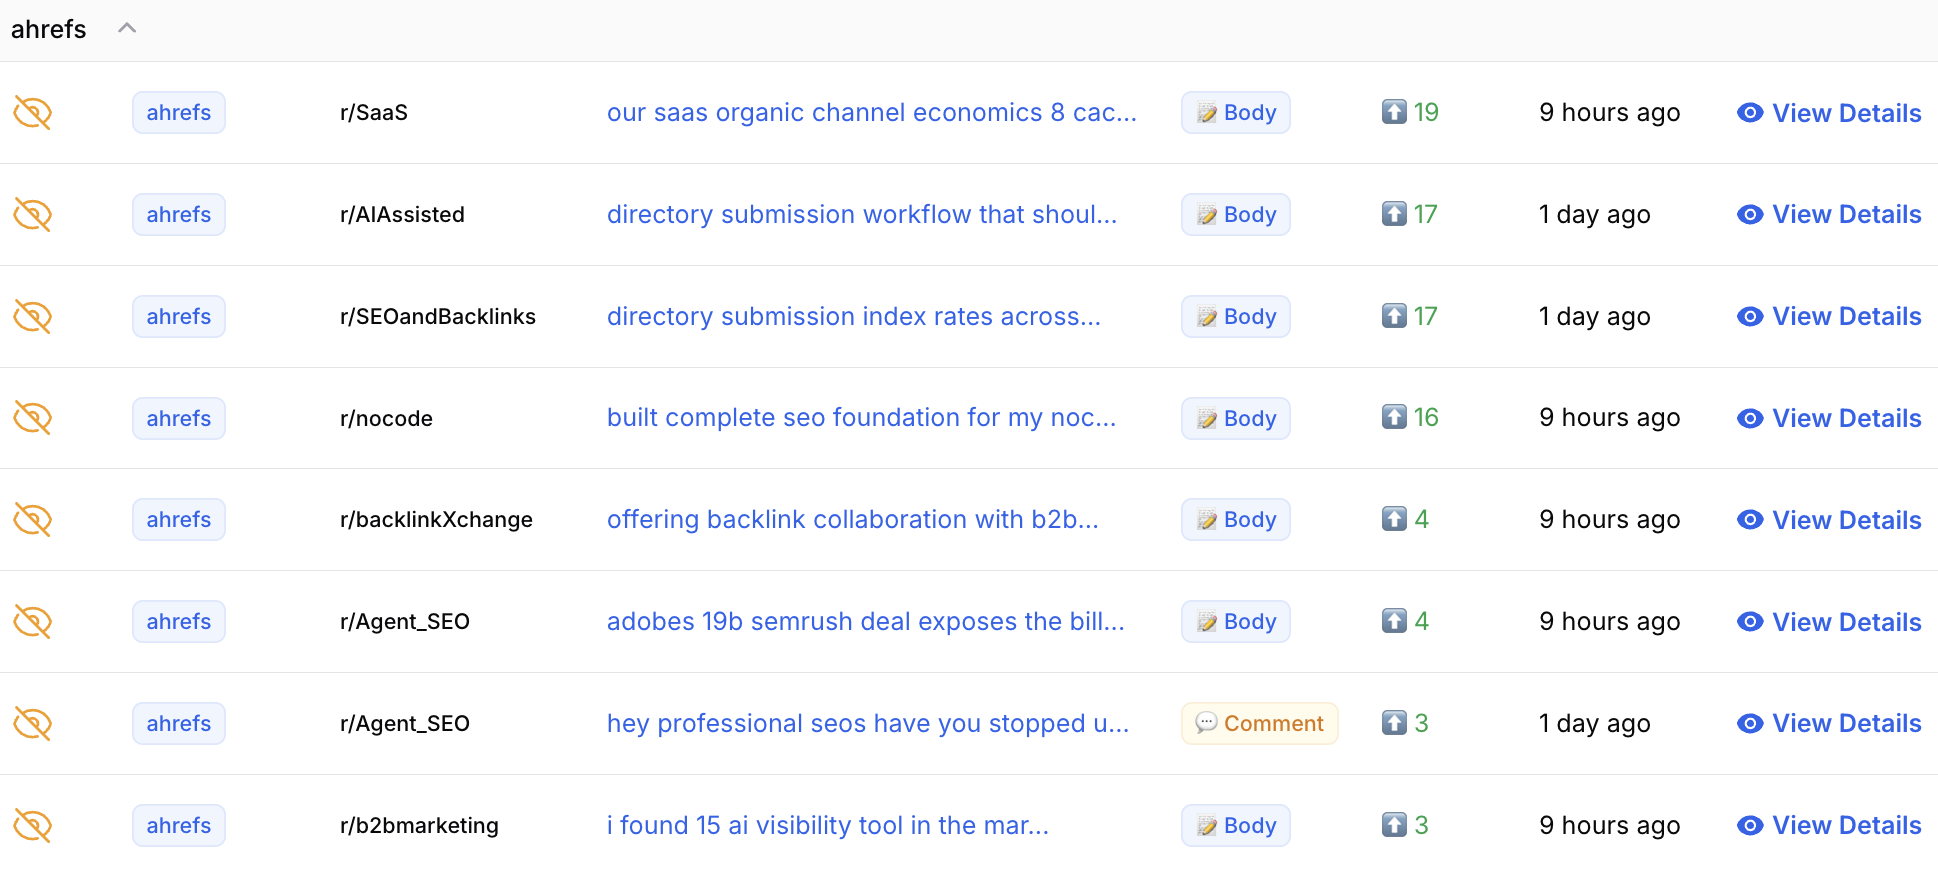This screenshot has width=1938, height=870.
Task: Click eye icon beside r/AIAssisted View Details
Action: (x=1750, y=215)
